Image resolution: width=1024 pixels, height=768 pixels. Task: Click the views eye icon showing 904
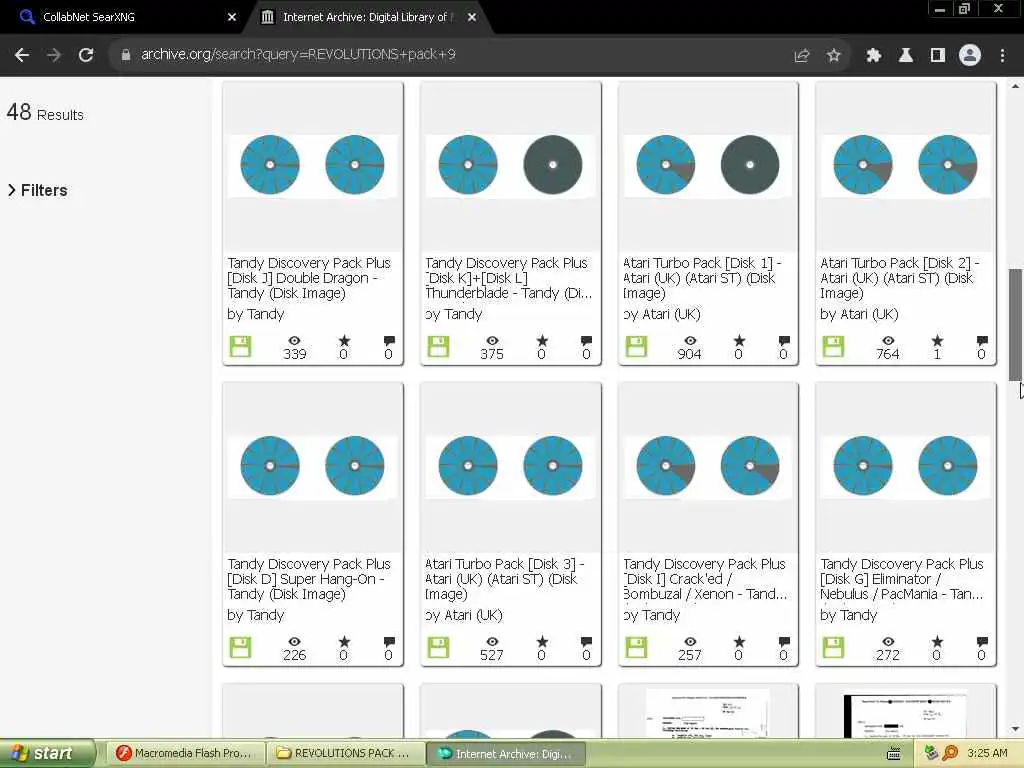point(690,340)
